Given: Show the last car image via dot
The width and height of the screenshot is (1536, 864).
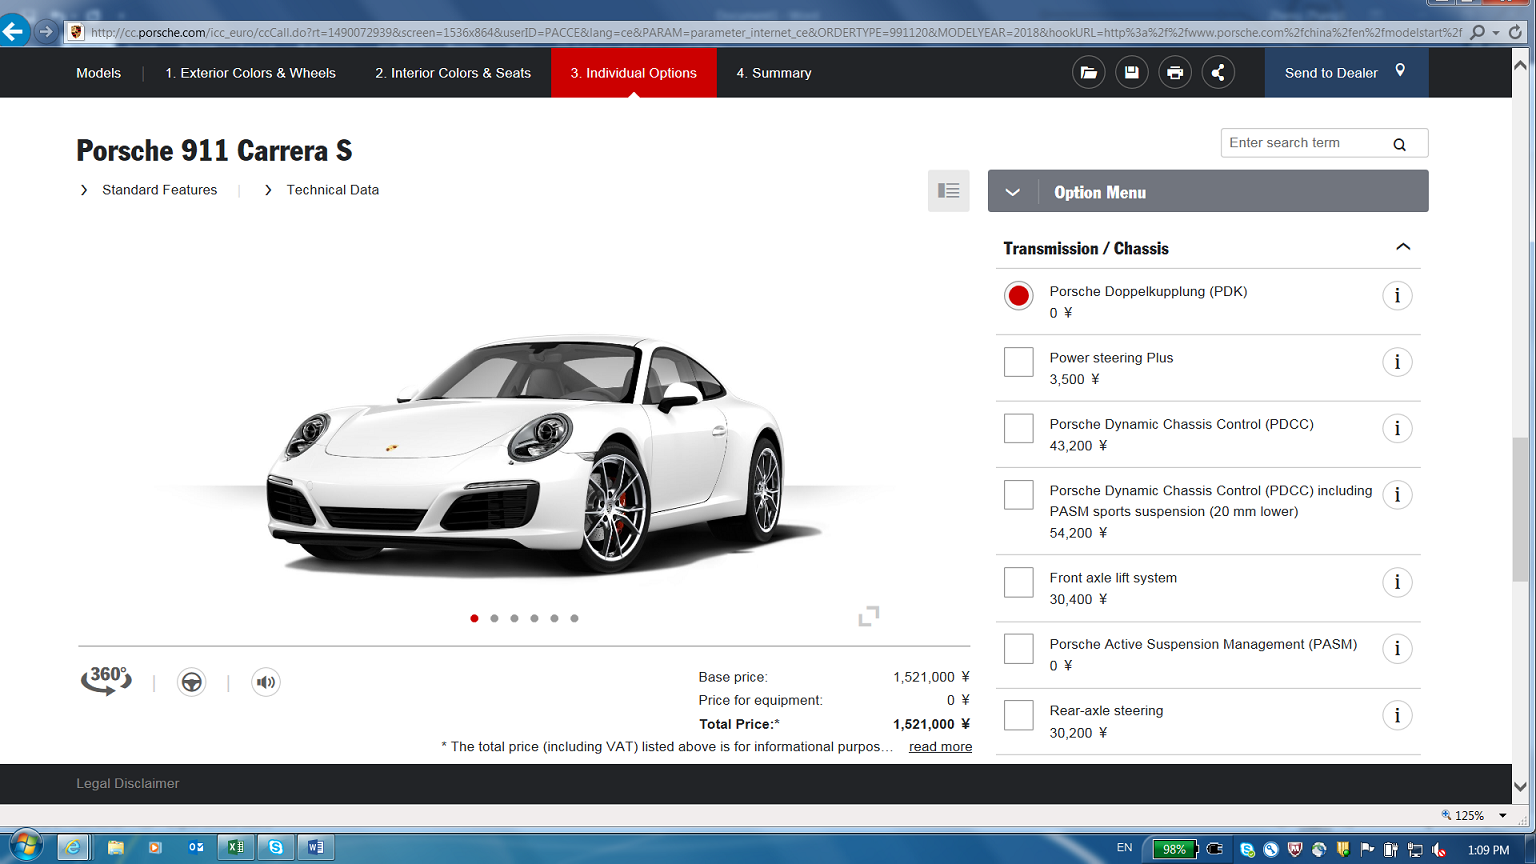Looking at the screenshot, I should coord(574,618).
